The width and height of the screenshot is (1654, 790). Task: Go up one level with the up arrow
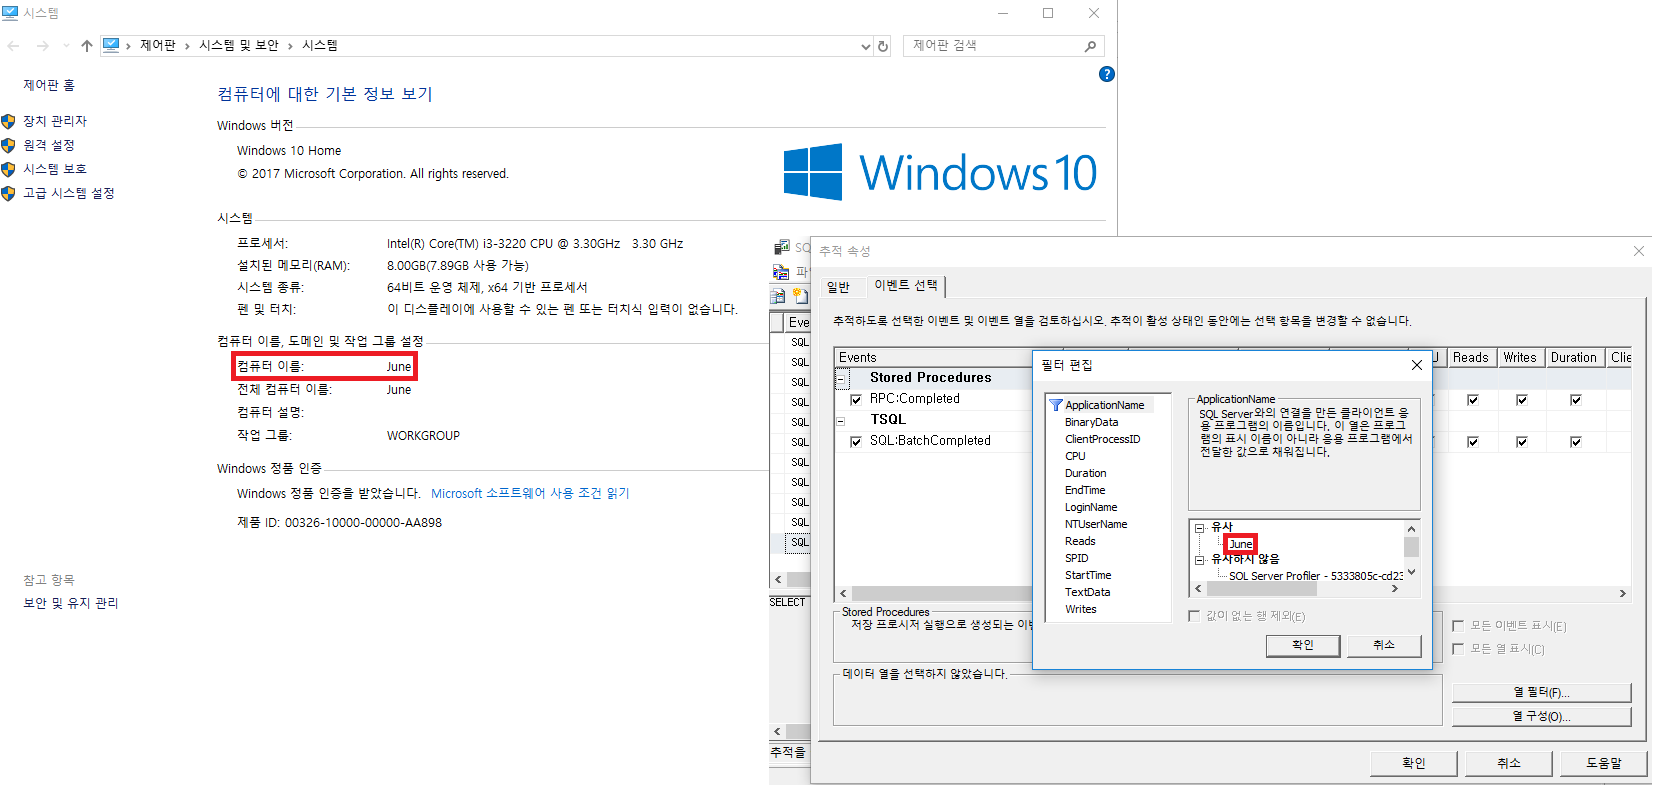tap(87, 46)
